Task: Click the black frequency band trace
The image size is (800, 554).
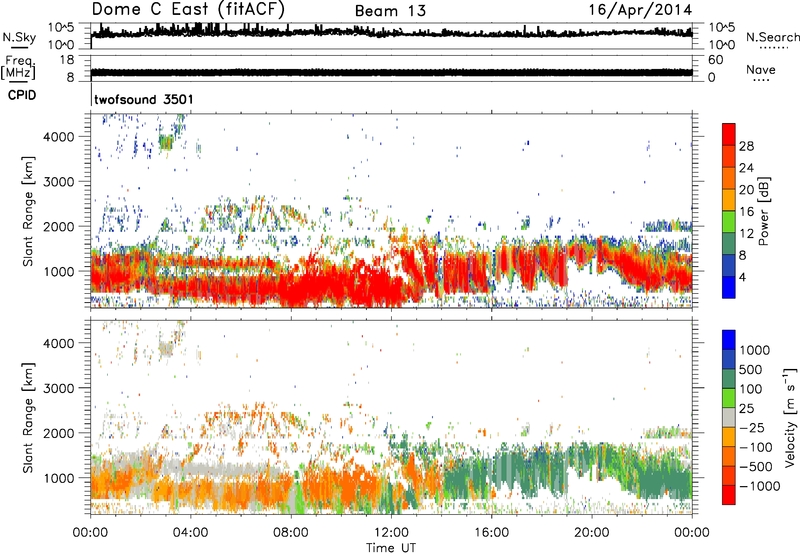Action: click(x=391, y=72)
